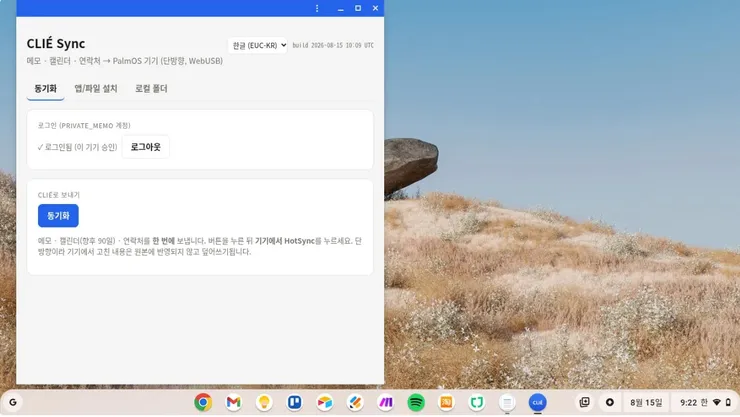The height and width of the screenshot is (417, 740).
Task: Click the 로그아웃 button
Action: (145, 147)
